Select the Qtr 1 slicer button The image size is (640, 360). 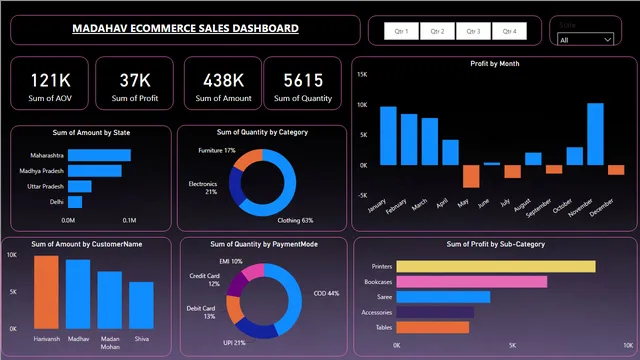[401, 31]
